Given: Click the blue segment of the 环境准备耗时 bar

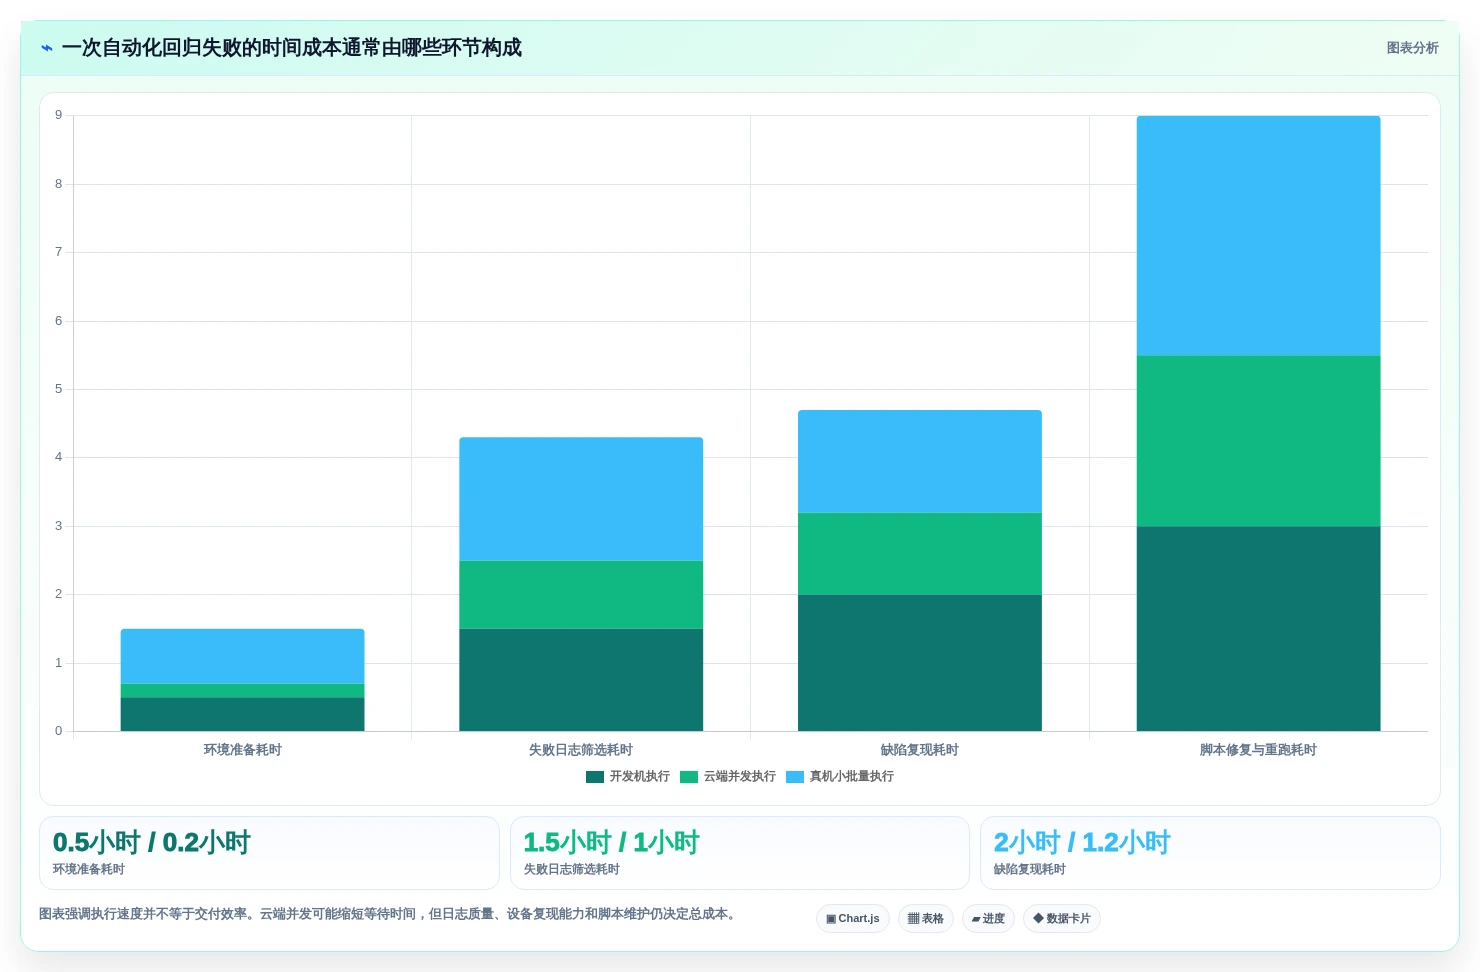Looking at the screenshot, I should (243, 656).
